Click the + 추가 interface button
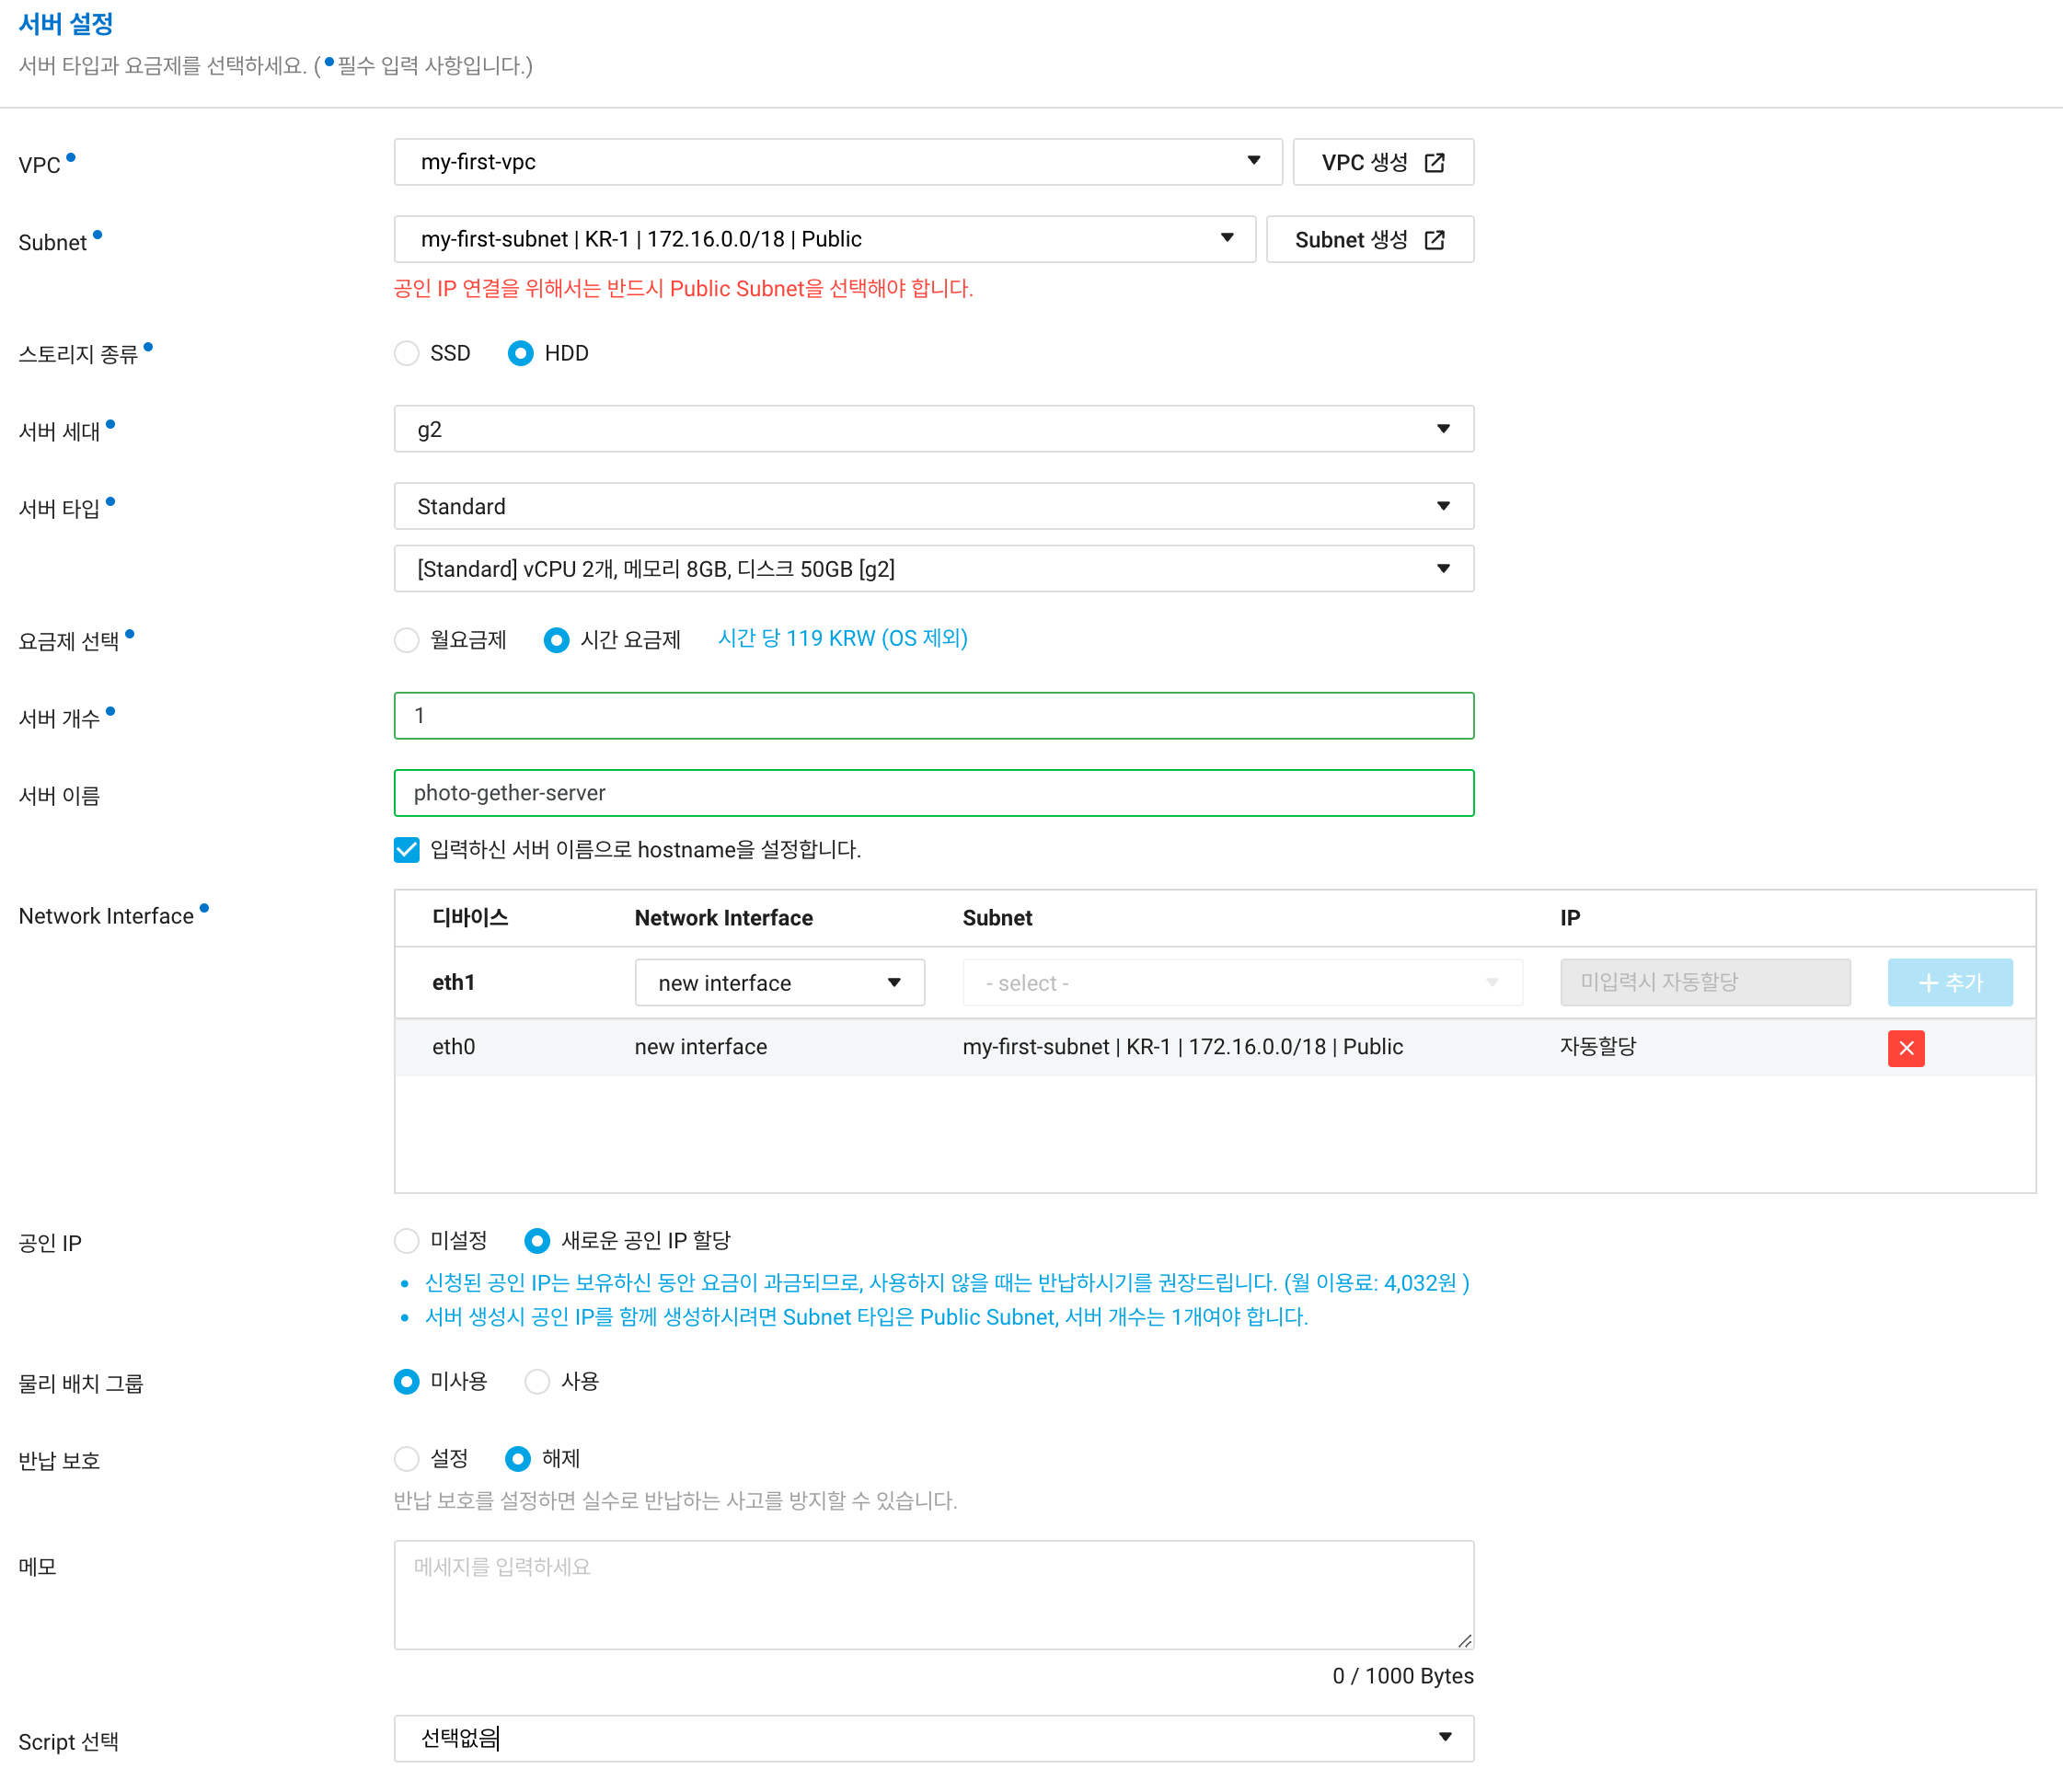The width and height of the screenshot is (2063, 1792). (x=1949, y=983)
